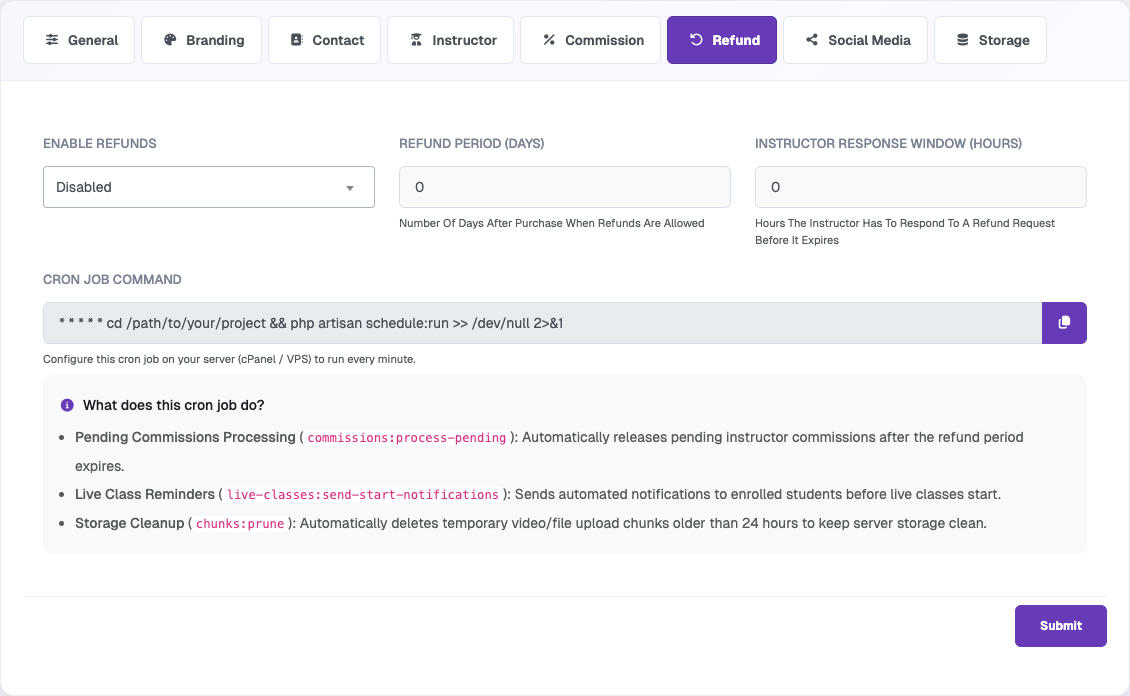The width and height of the screenshot is (1130, 696).
Task: Click the database icon on Storage tab
Action: (x=963, y=40)
